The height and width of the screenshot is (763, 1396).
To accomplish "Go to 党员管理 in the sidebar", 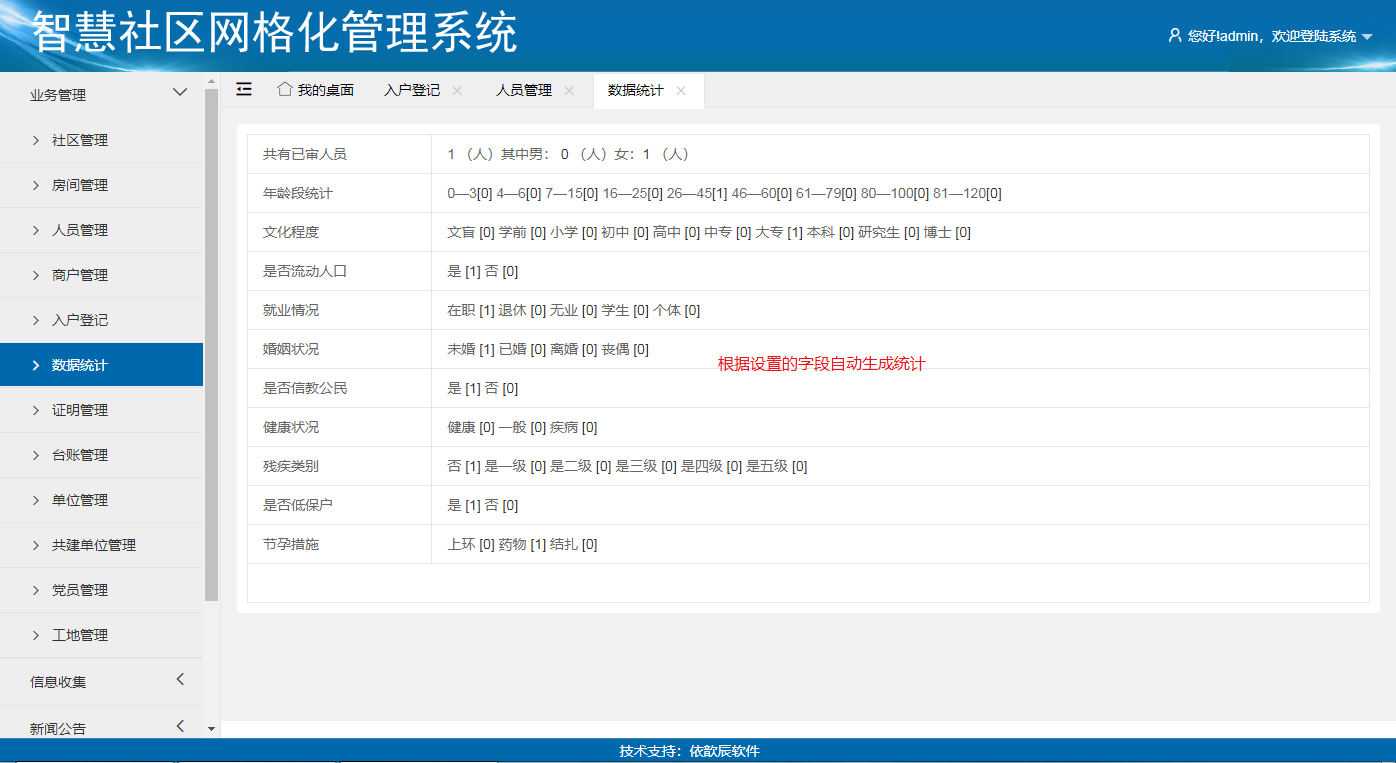I will click(x=80, y=590).
